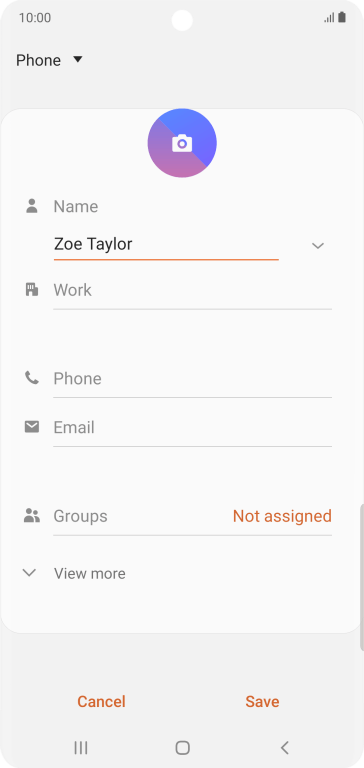Viewport: 364px width, 768px height.
Task: Click the work building icon
Action: (32, 289)
